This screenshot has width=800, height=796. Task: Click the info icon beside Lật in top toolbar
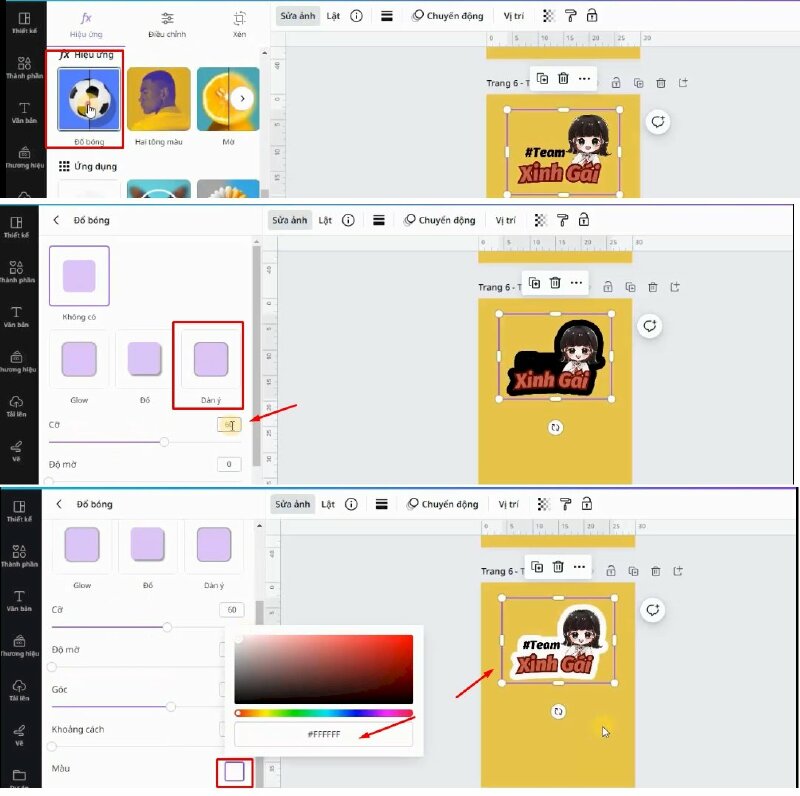pyautogui.click(x=356, y=16)
